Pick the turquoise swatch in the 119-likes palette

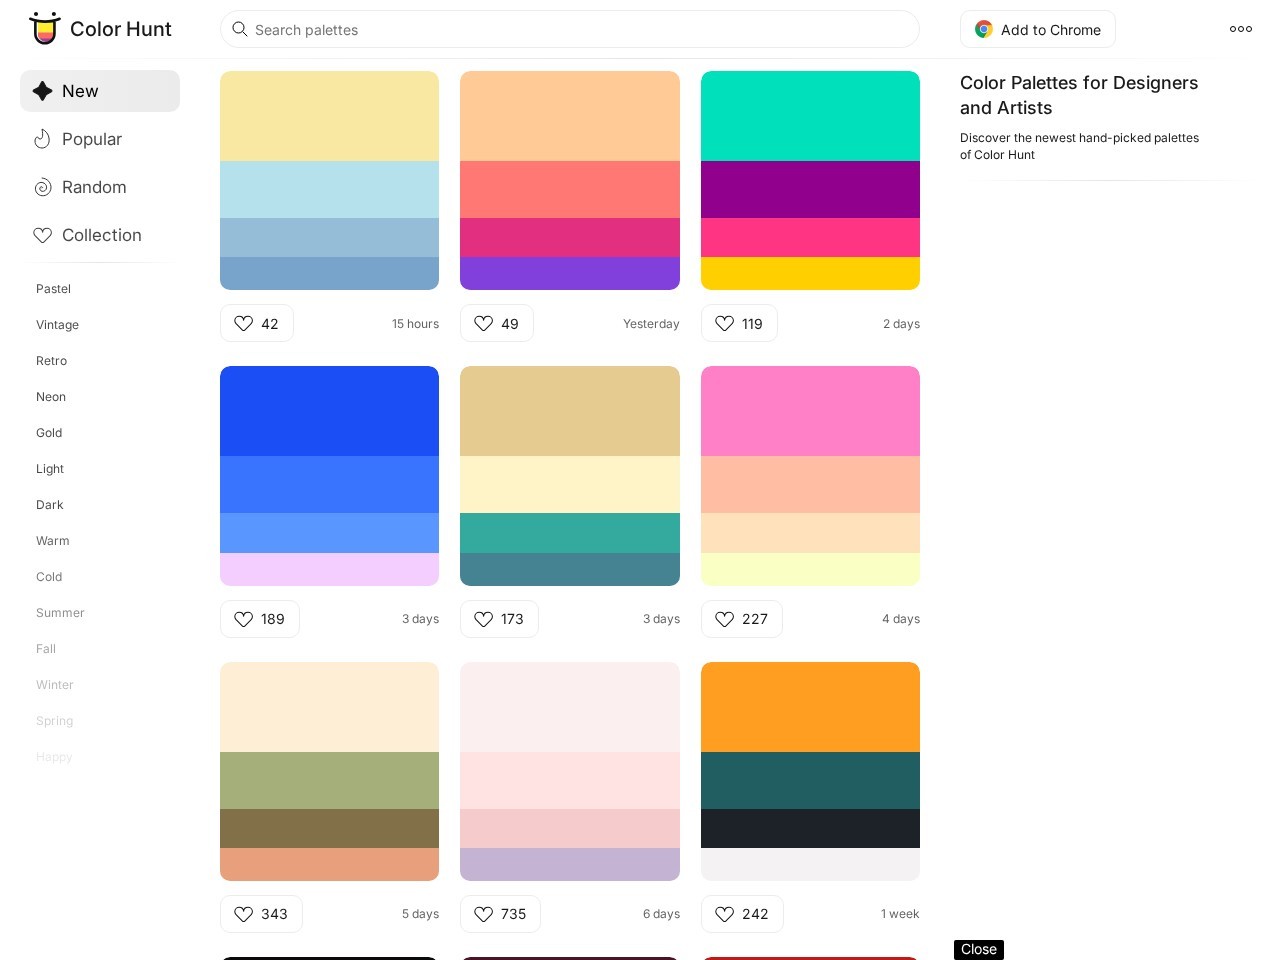810,116
